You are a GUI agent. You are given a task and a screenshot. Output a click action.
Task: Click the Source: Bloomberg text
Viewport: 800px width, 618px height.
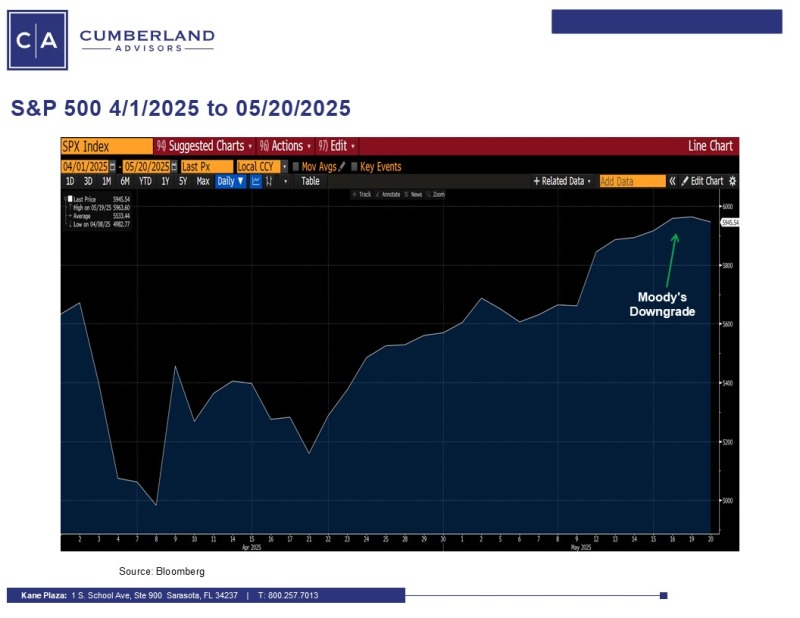162,572
